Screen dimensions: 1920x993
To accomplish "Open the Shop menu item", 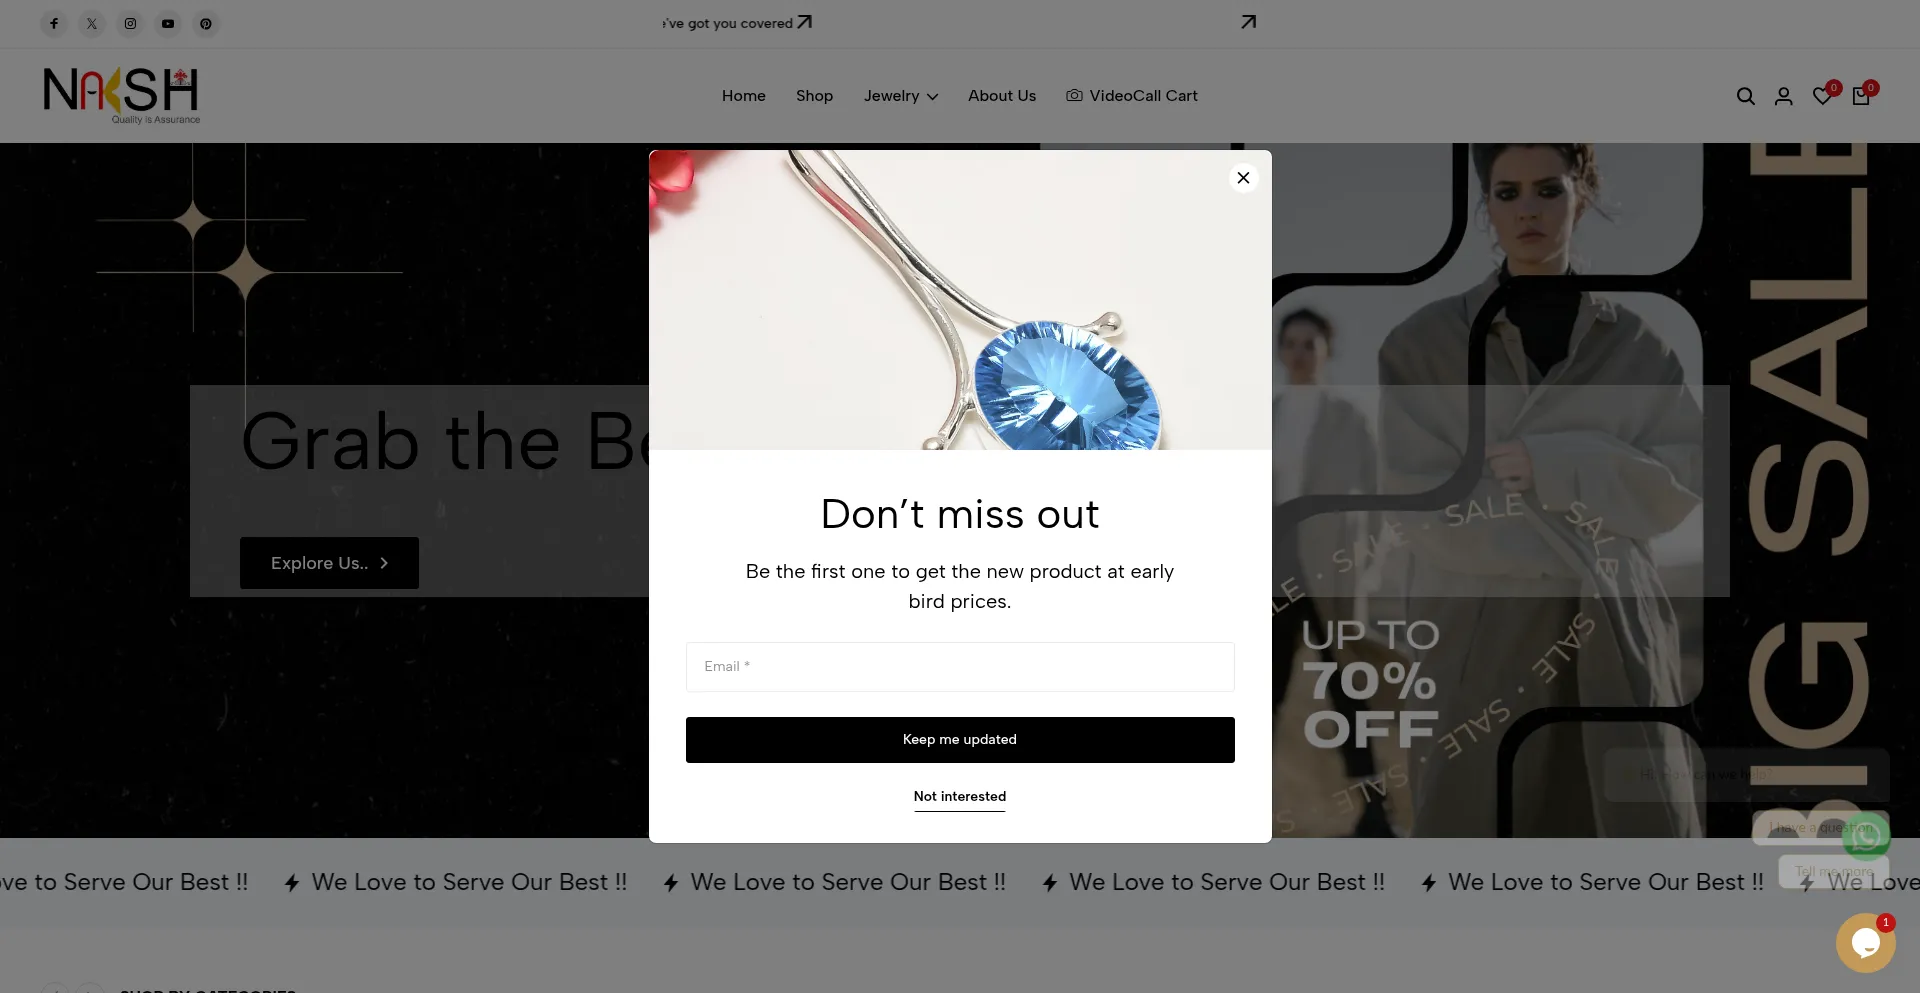I will (x=814, y=96).
